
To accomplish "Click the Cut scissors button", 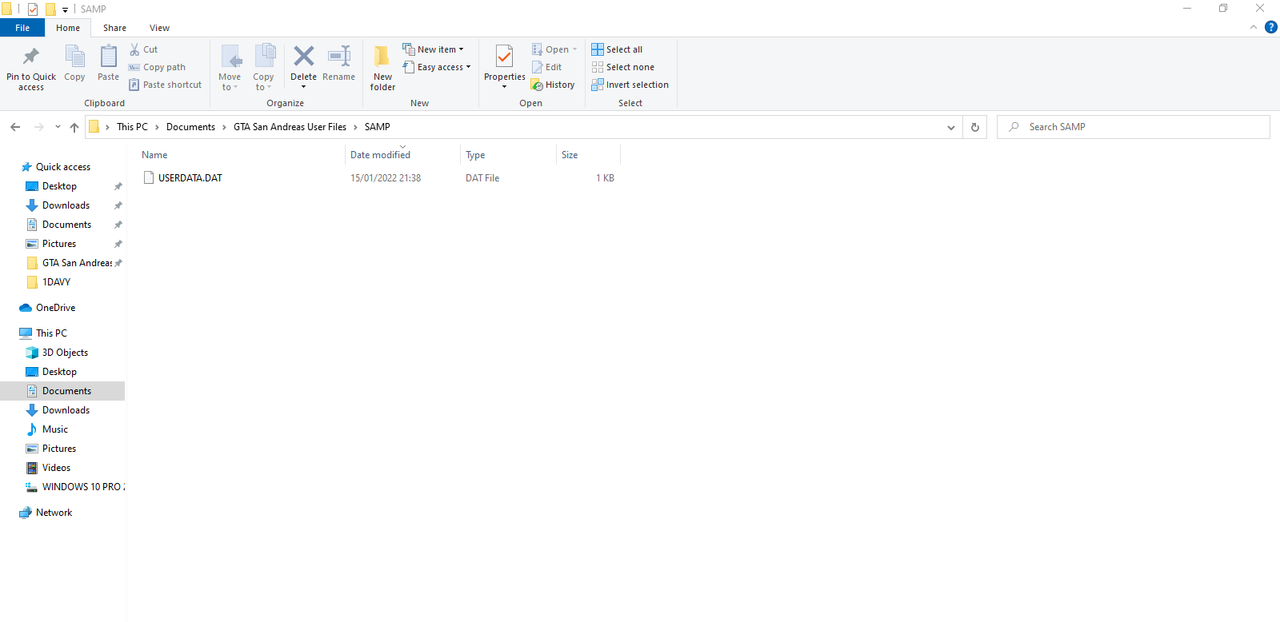I will point(144,49).
